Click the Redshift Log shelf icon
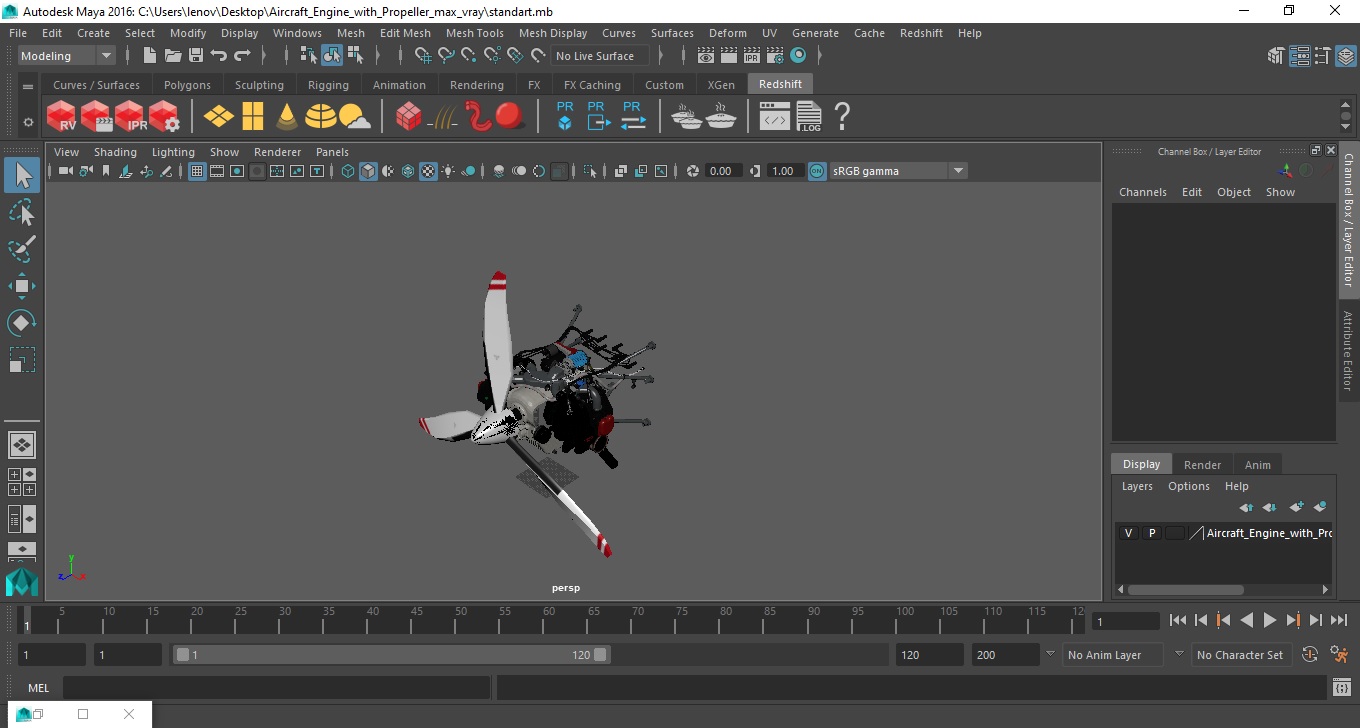The width and height of the screenshot is (1360, 728). point(809,117)
